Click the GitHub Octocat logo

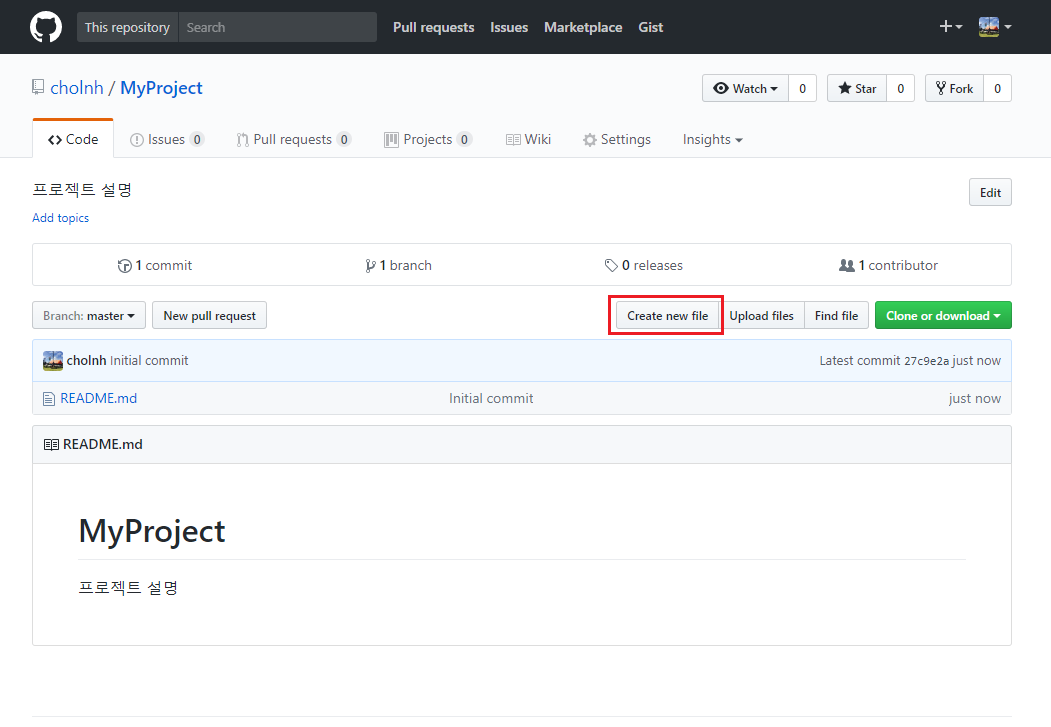[x=46, y=27]
